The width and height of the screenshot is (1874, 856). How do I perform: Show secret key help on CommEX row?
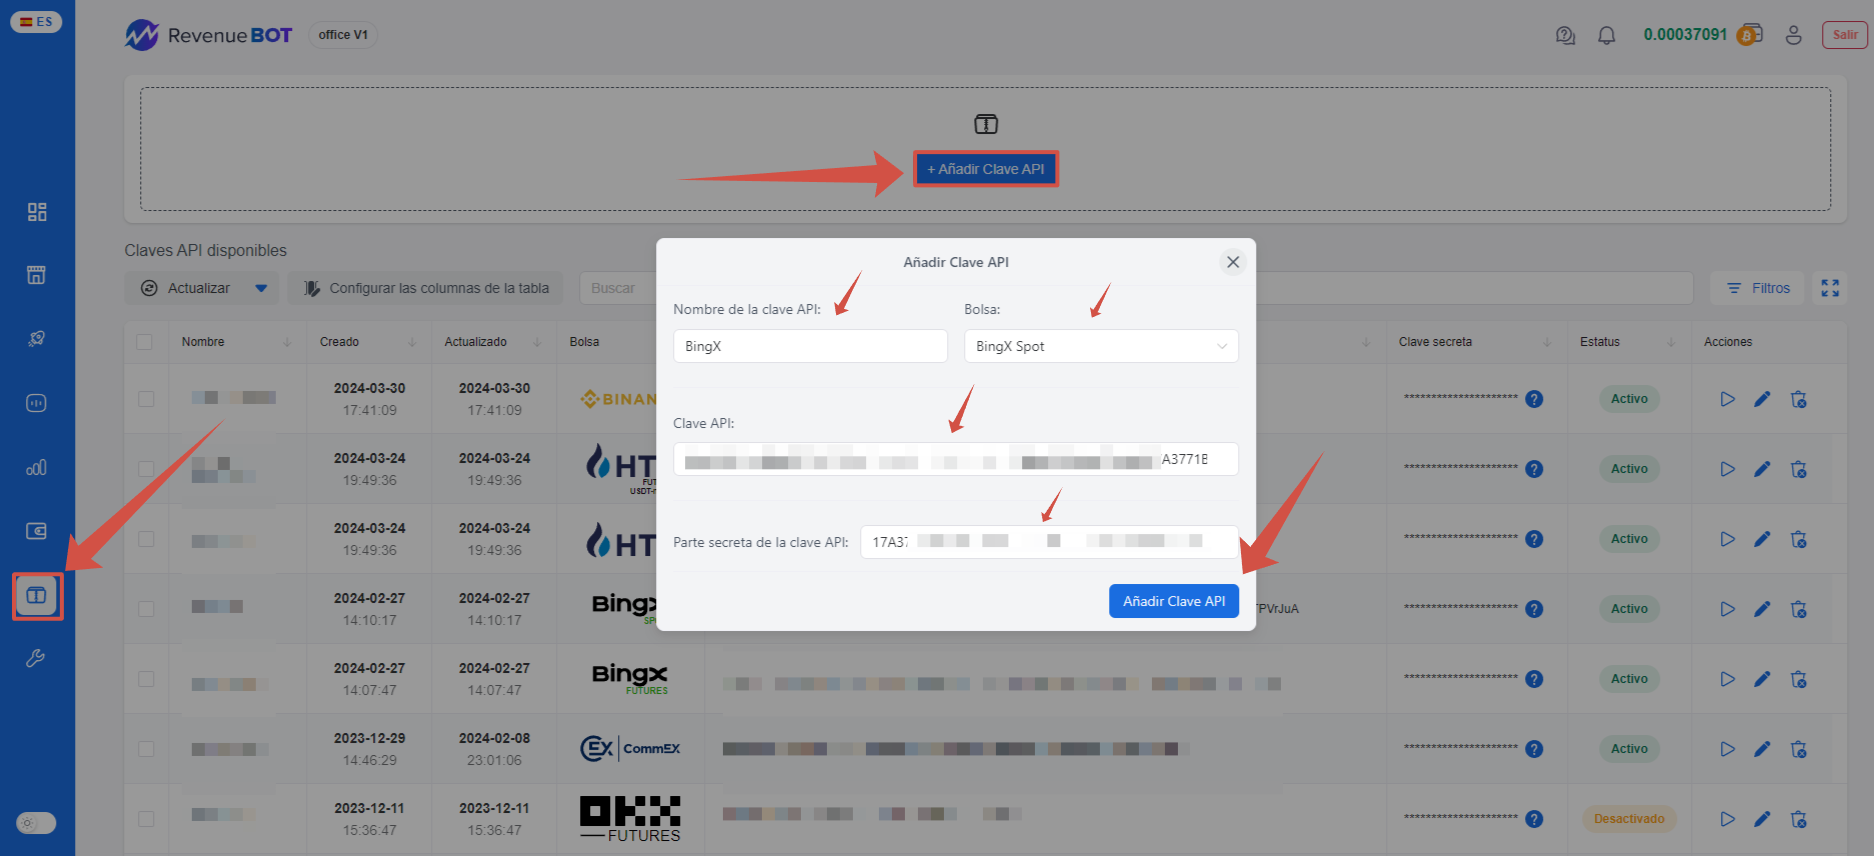1534,749
